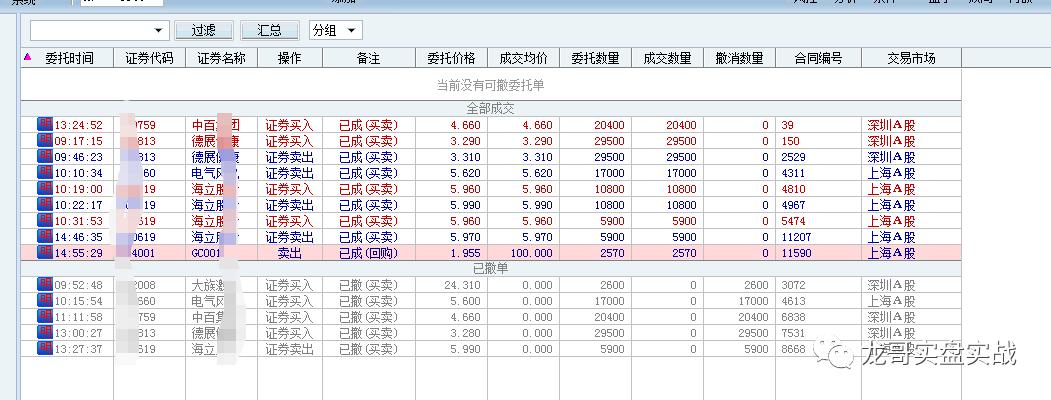Click contract number 11590
The height and width of the screenshot is (400, 1051).
pos(796,253)
